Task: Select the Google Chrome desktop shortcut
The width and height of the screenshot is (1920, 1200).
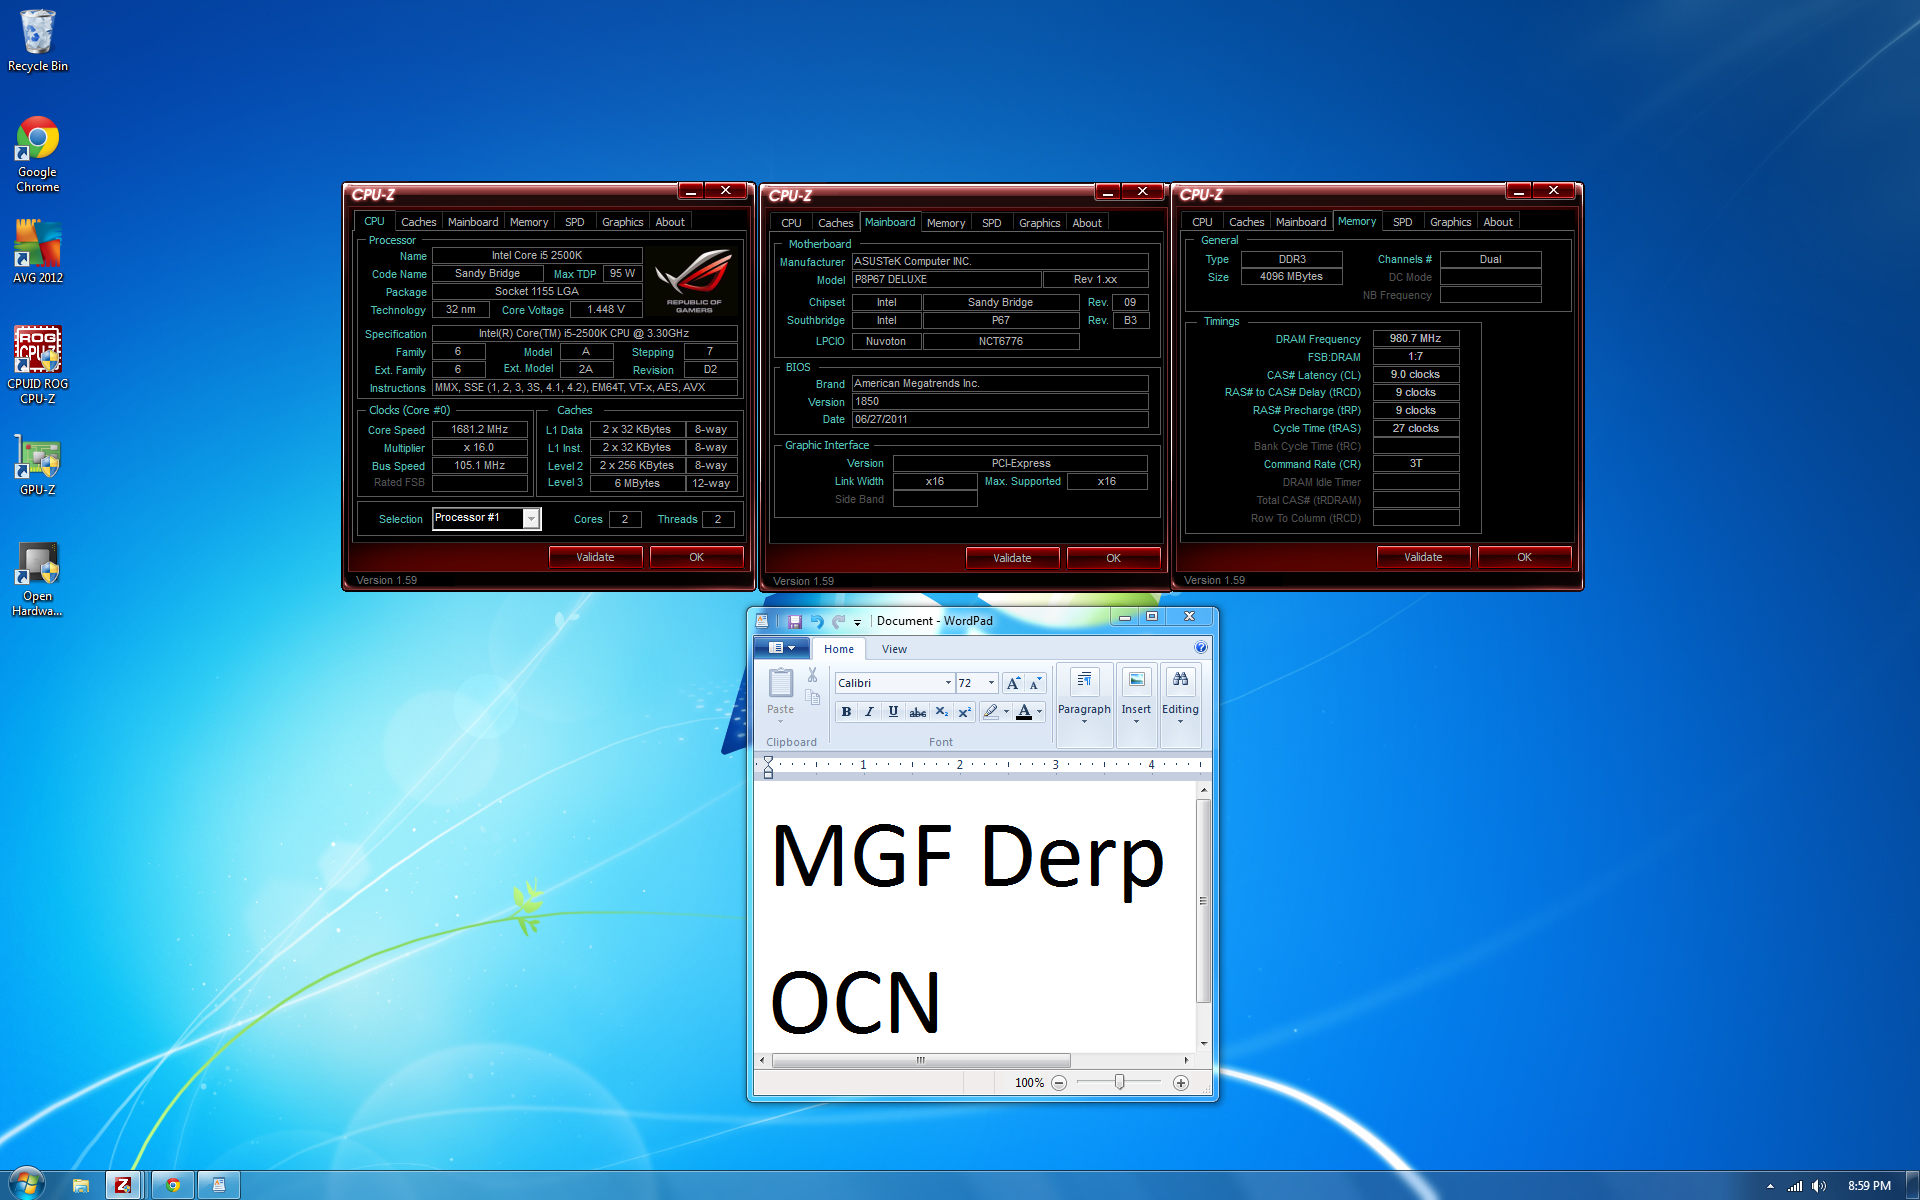Action: point(38,155)
